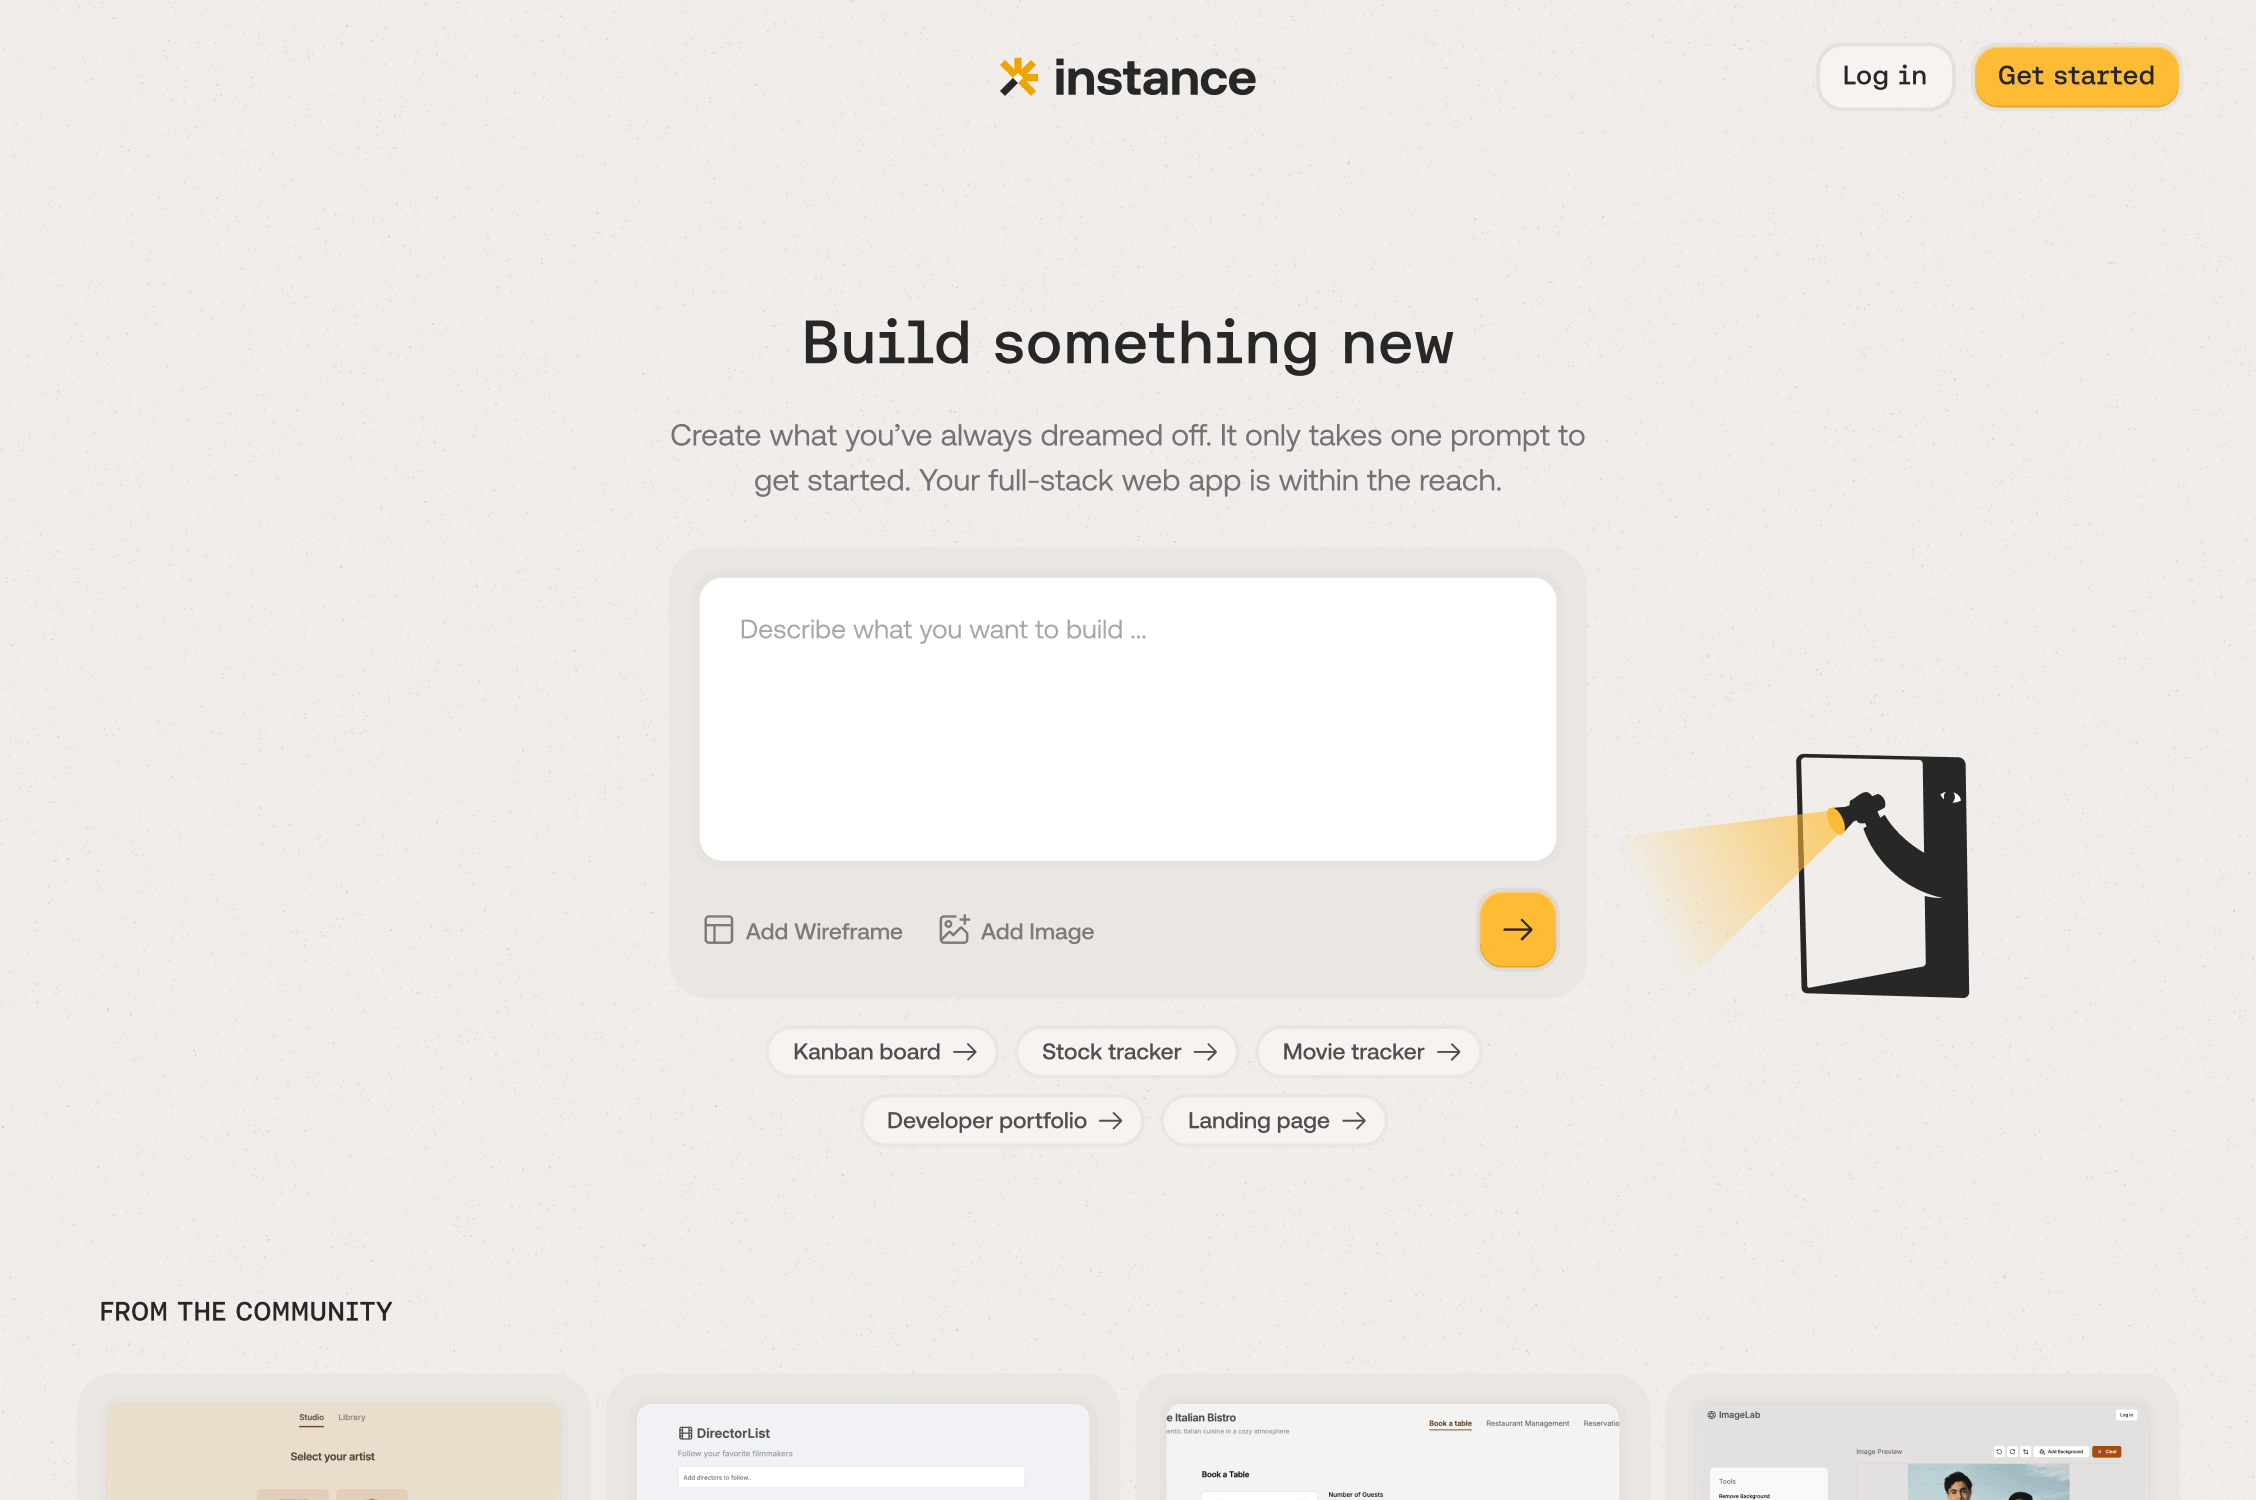The image size is (2256, 1500).
Task: Choose the Stock tracker suggestion
Action: [1127, 1052]
